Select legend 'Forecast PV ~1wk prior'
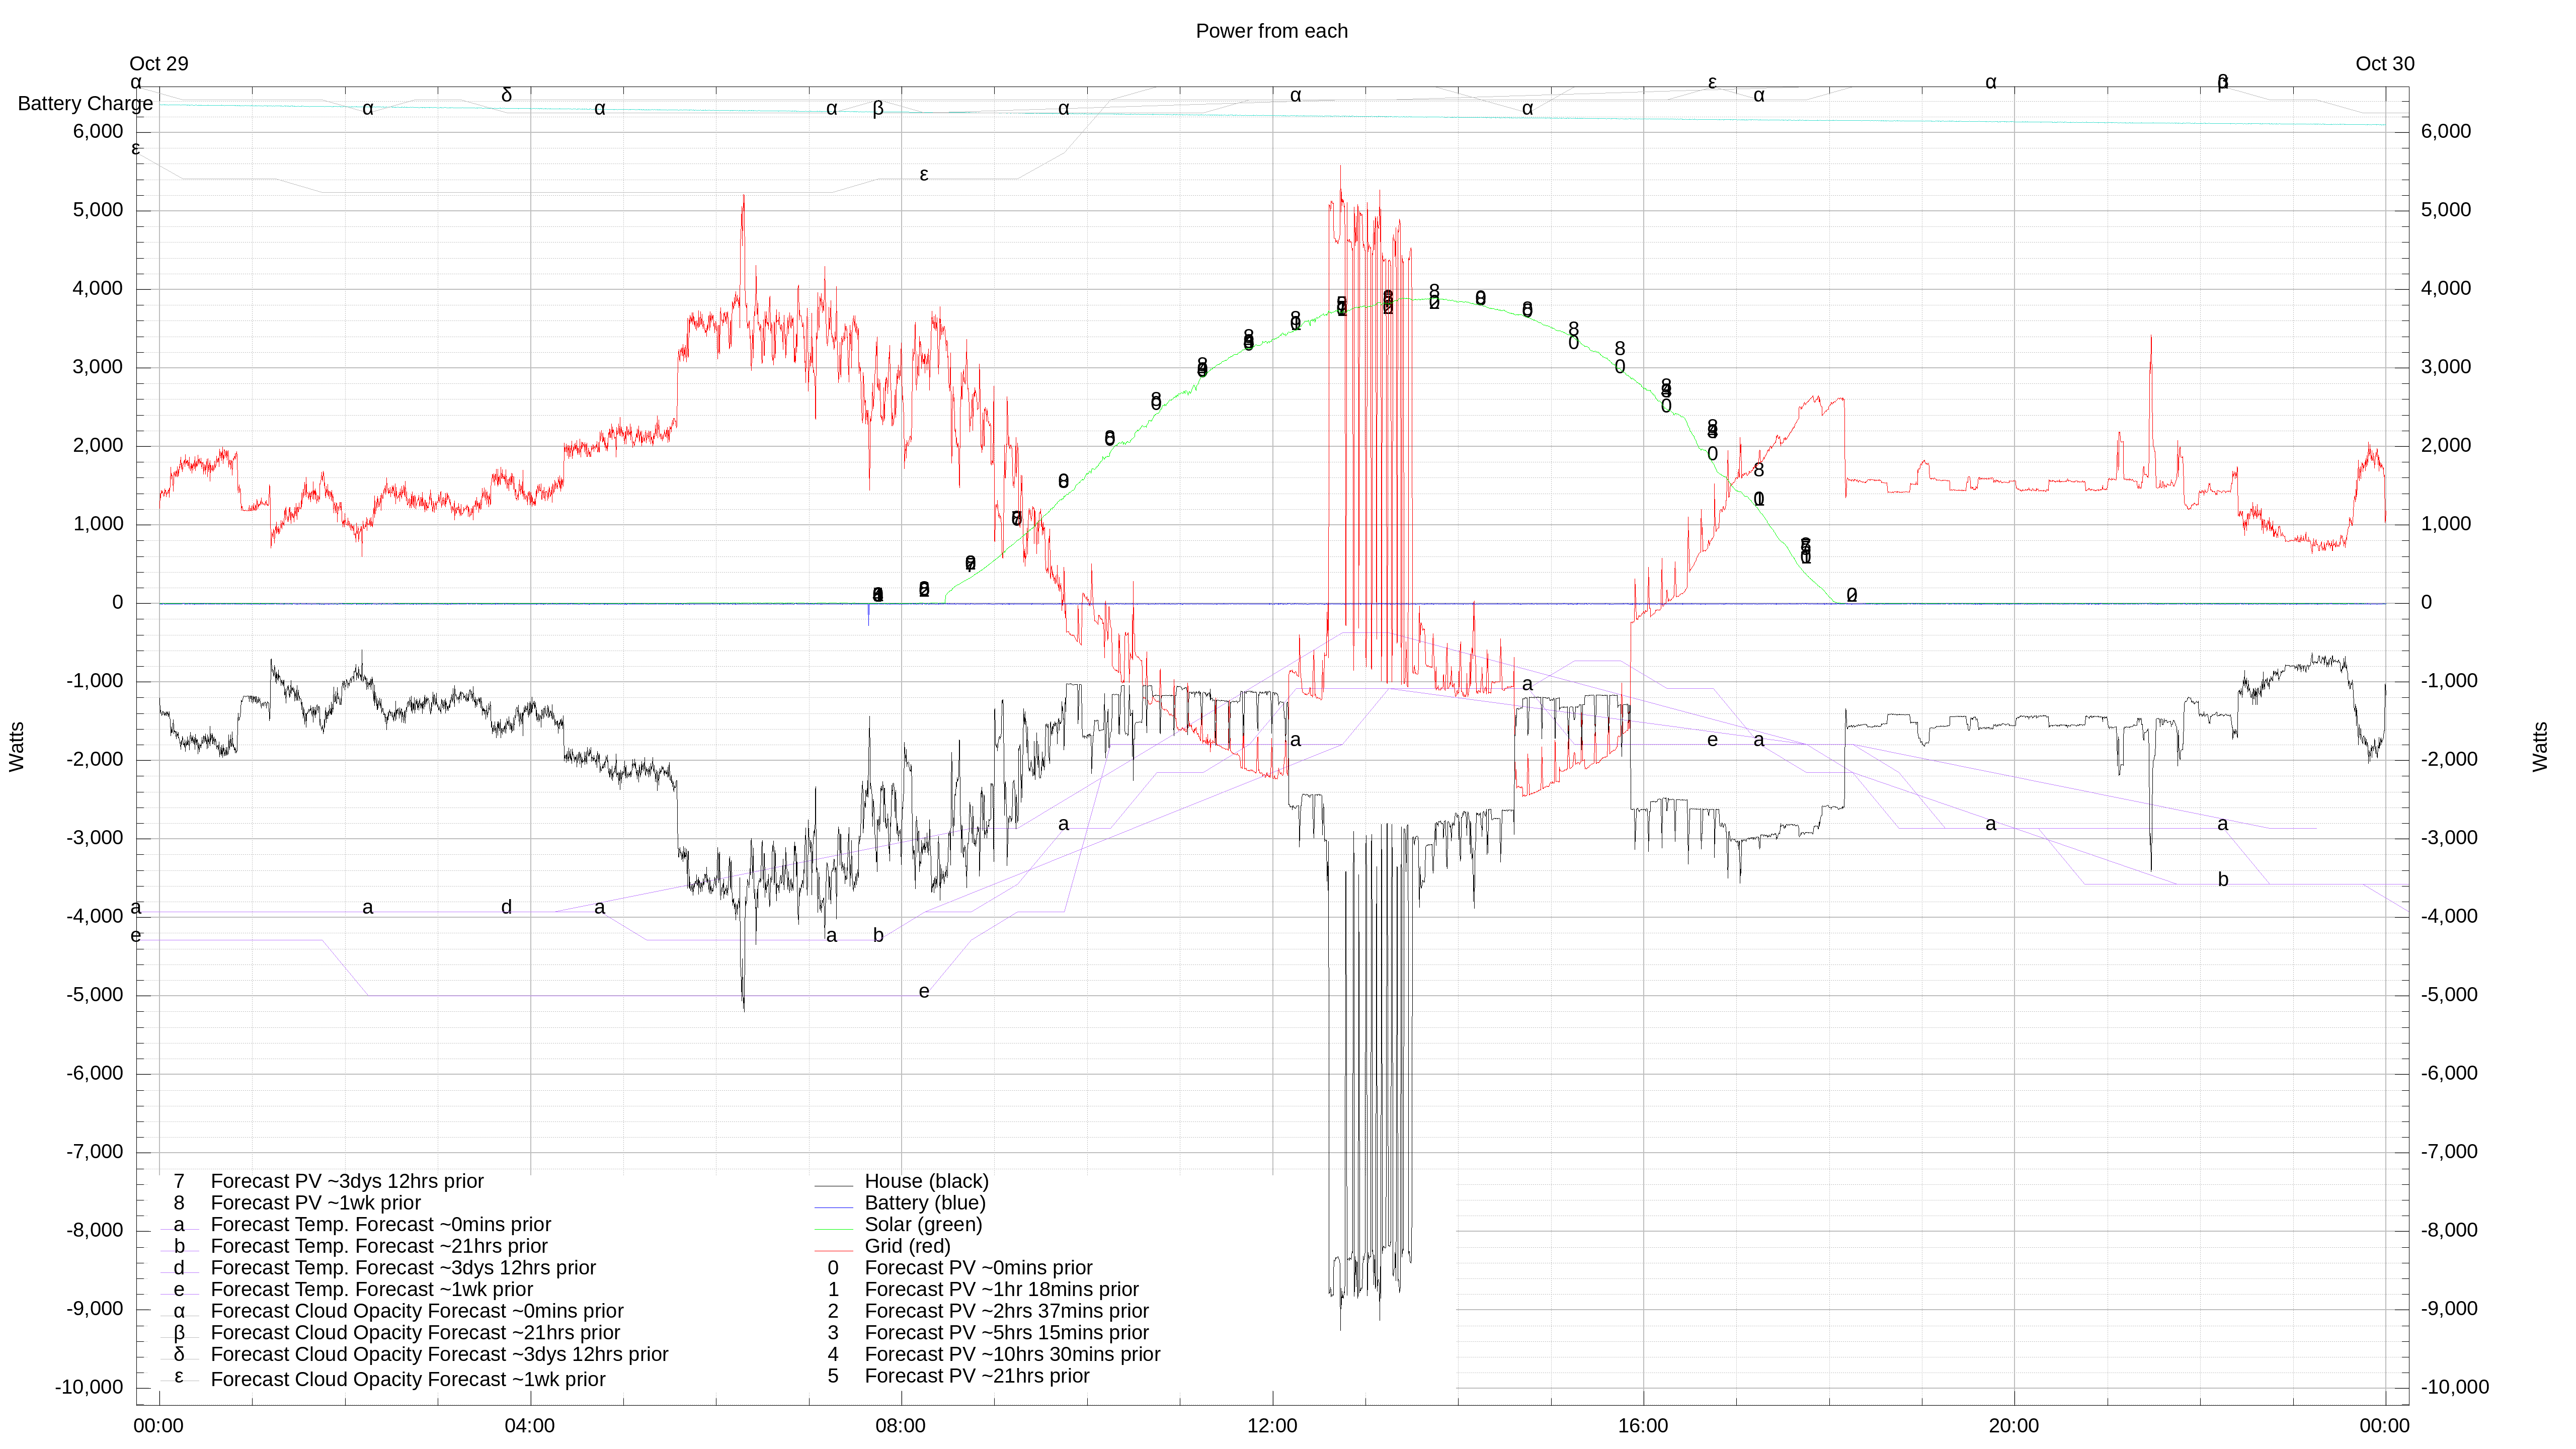2576x1449 pixels. 315,1203
